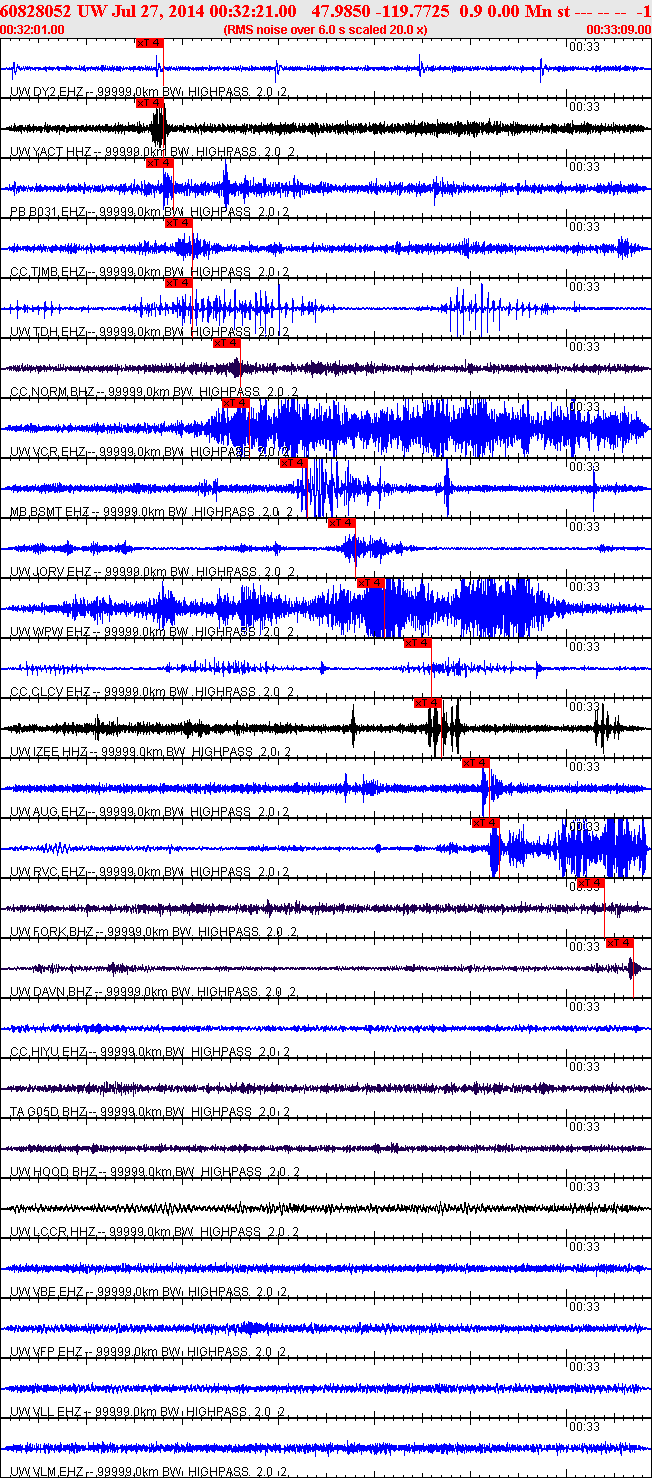Select the red arrival marker on UW.VCR.EHZ
The height and width of the screenshot is (1478, 652).
click(236, 403)
